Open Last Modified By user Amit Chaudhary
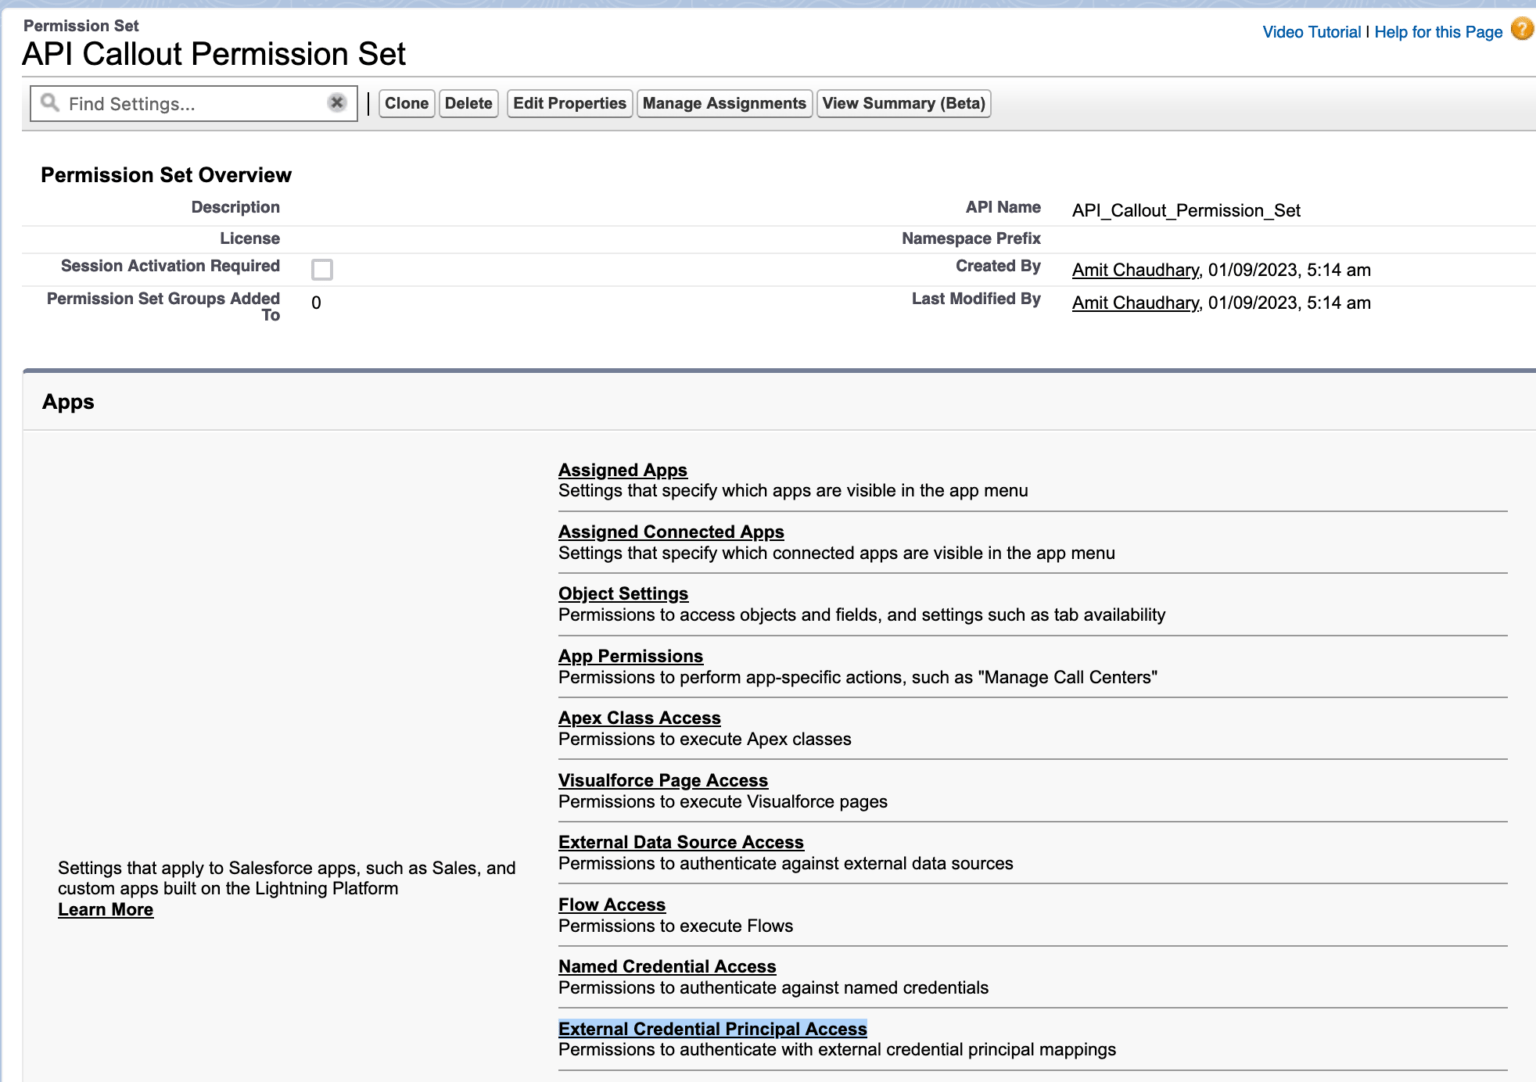 pos(1135,303)
